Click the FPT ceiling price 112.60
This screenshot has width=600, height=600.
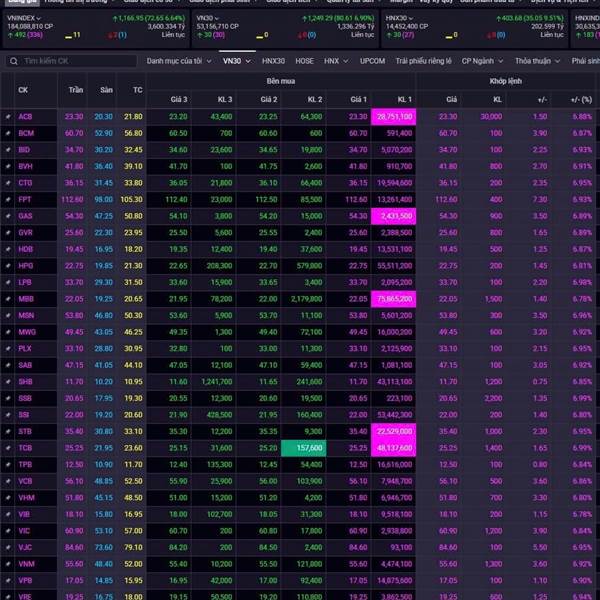pos(72,199)
